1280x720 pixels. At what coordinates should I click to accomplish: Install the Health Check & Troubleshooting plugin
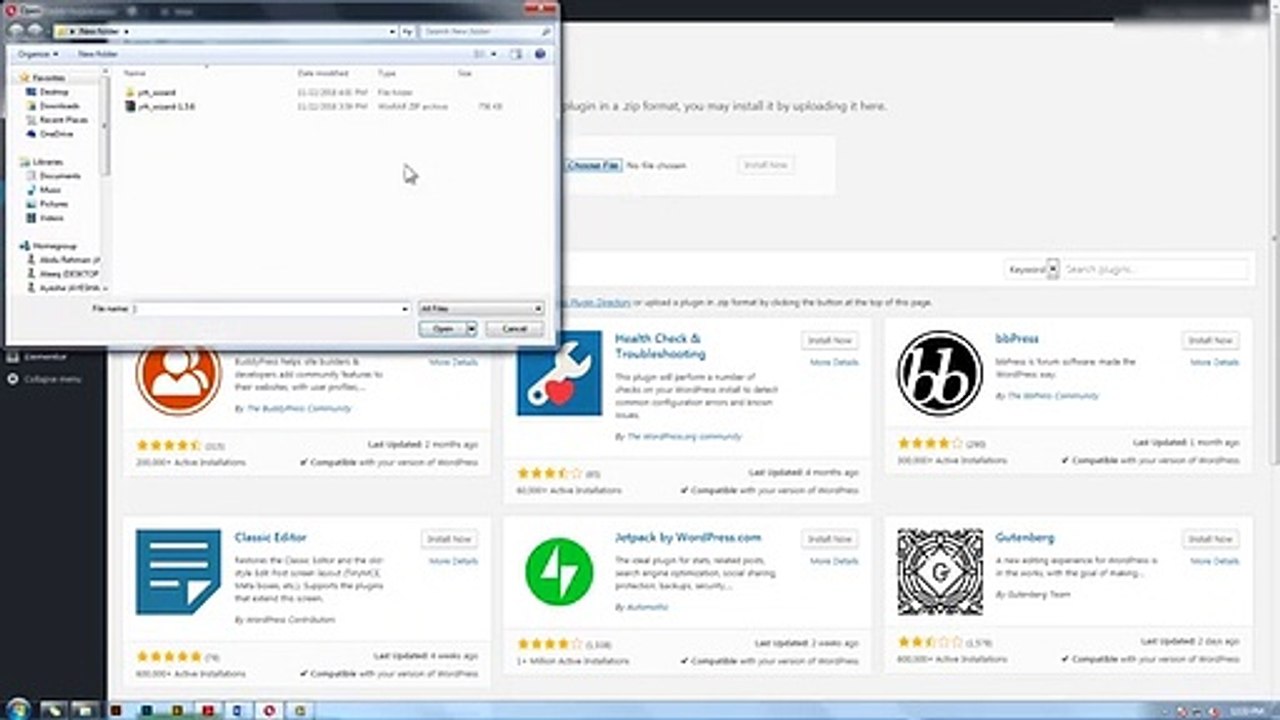[x=830, y=341]
